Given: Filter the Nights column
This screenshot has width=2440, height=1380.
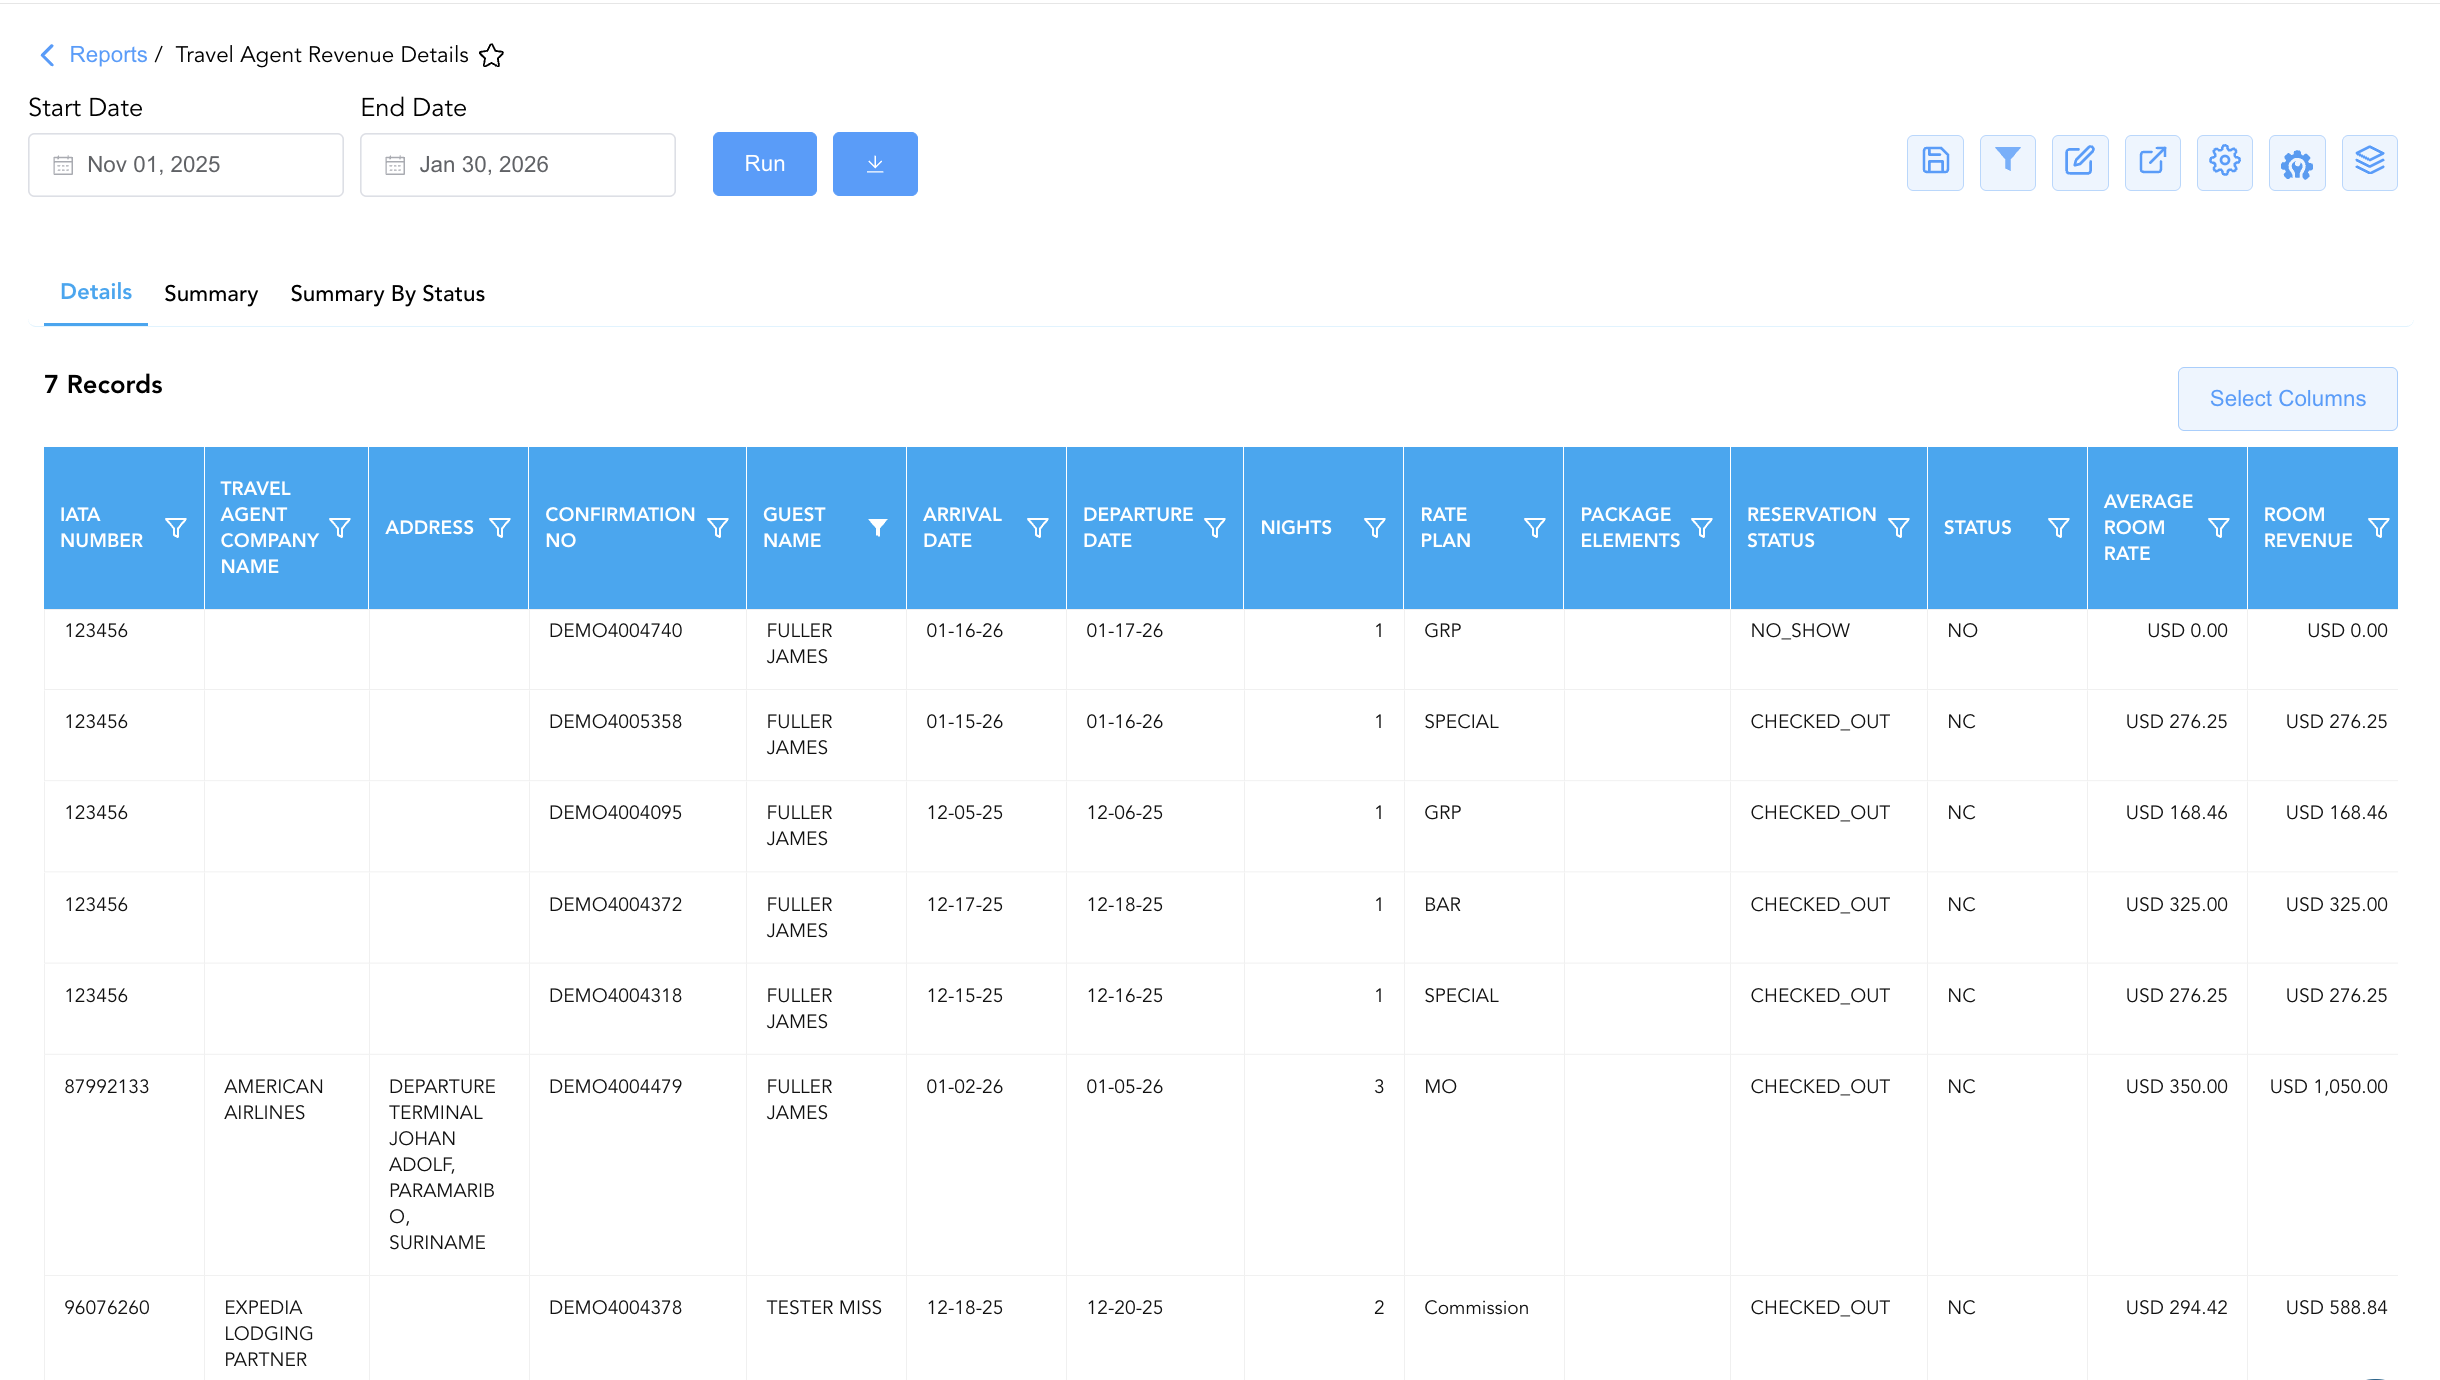Looking at the screenshot, I should [1375, 527].
